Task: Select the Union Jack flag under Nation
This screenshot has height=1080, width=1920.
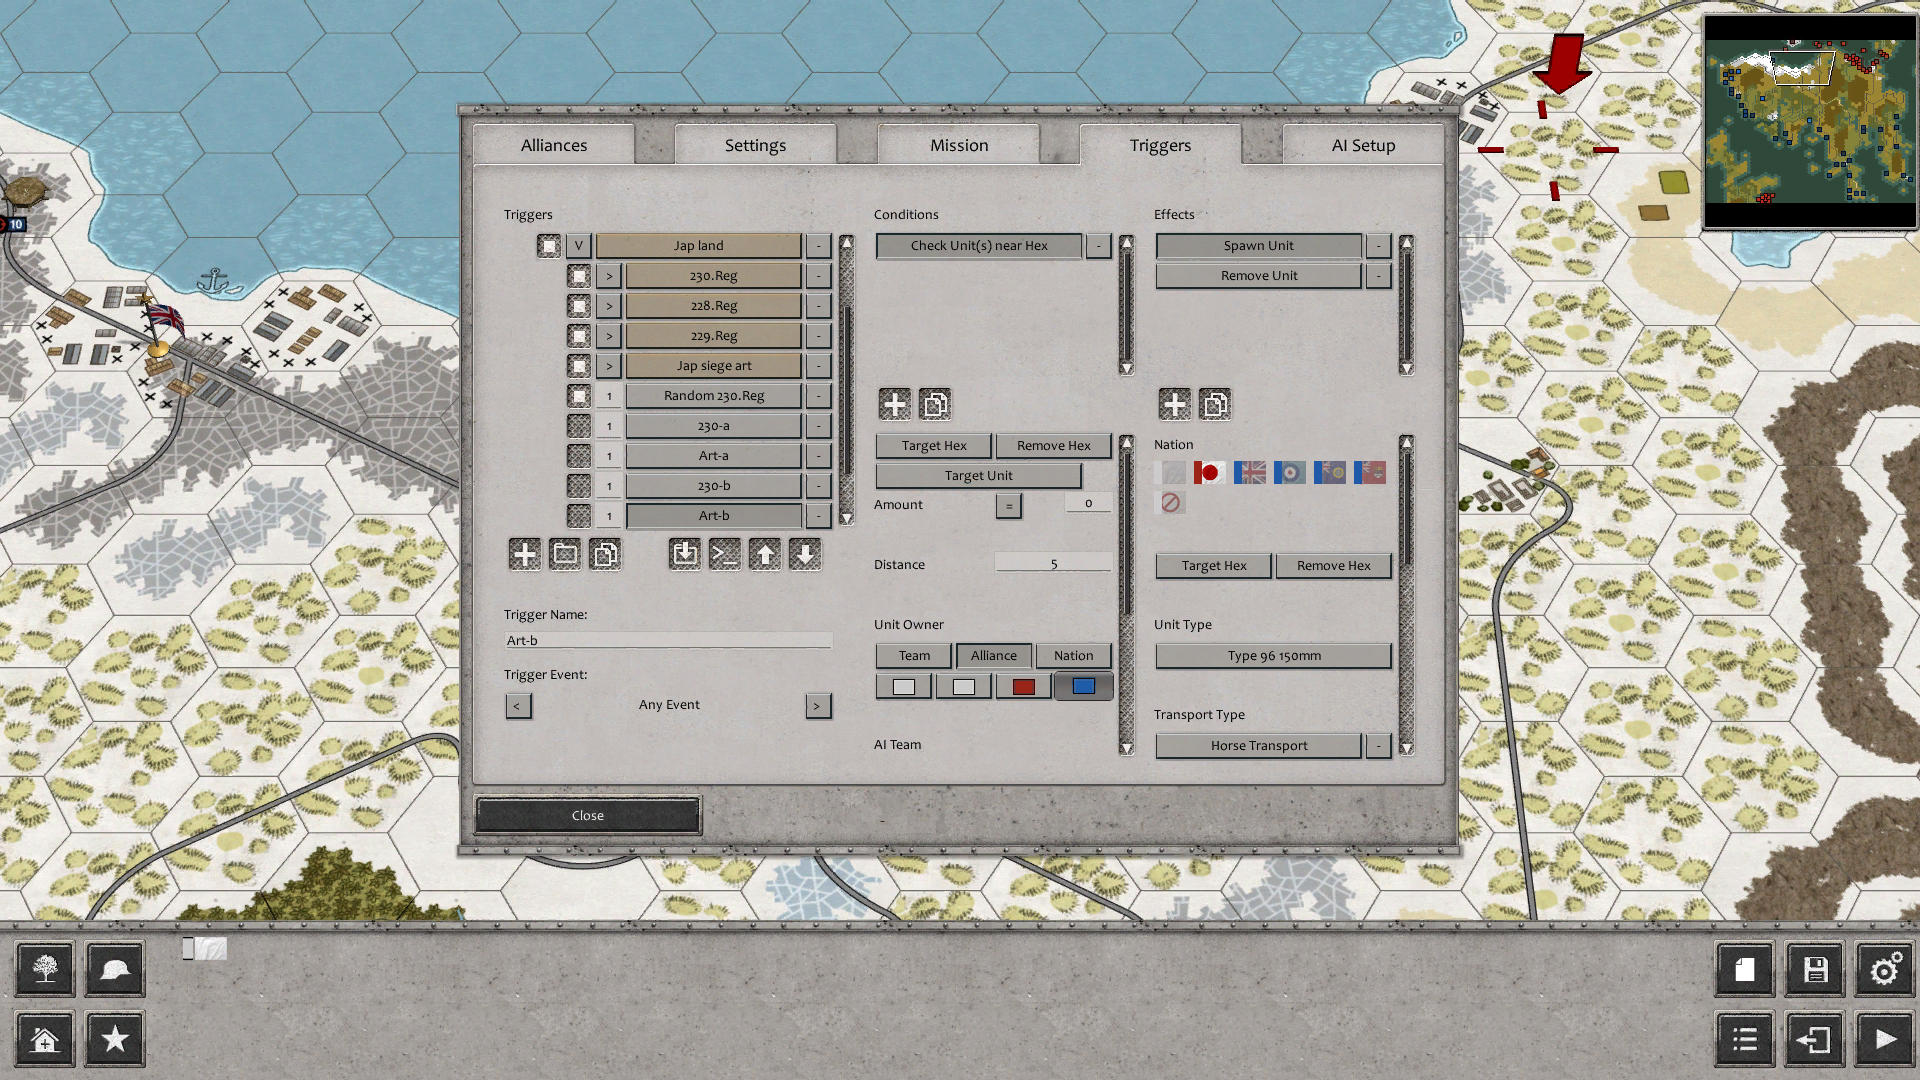Action: (x=1248, y=472)
